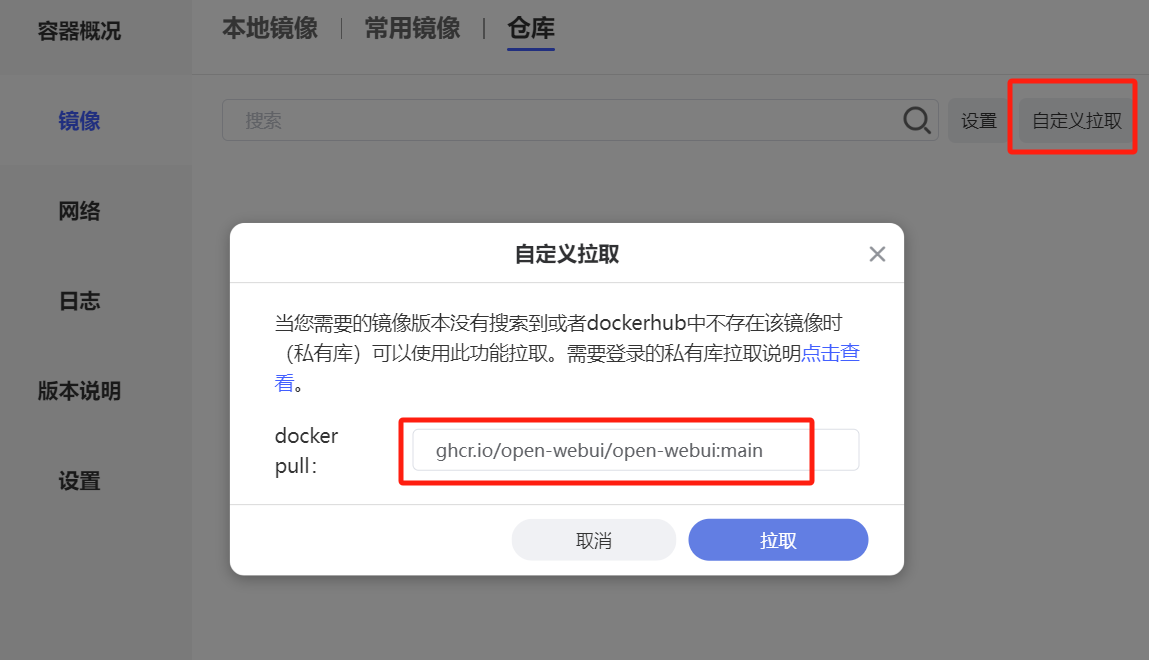Click the blue 拉取 button

(778, 540)
